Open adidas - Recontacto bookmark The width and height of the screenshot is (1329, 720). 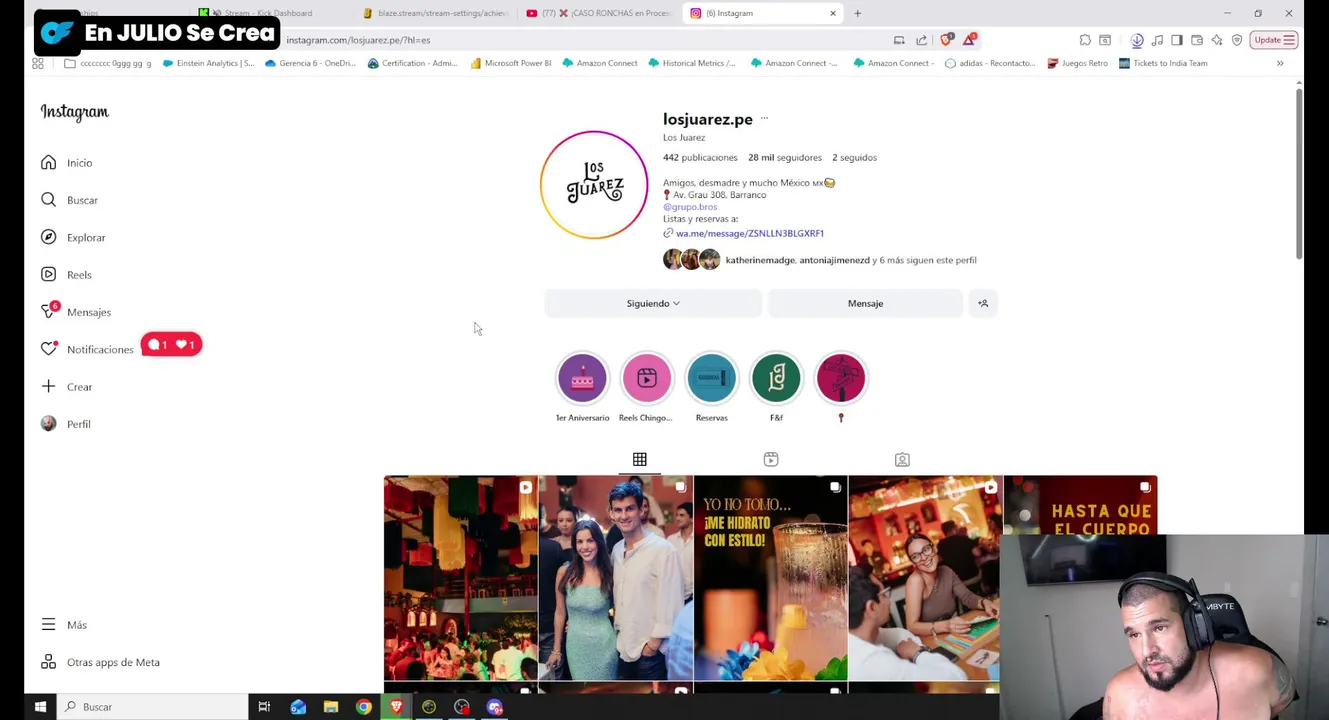pos(990,63)
